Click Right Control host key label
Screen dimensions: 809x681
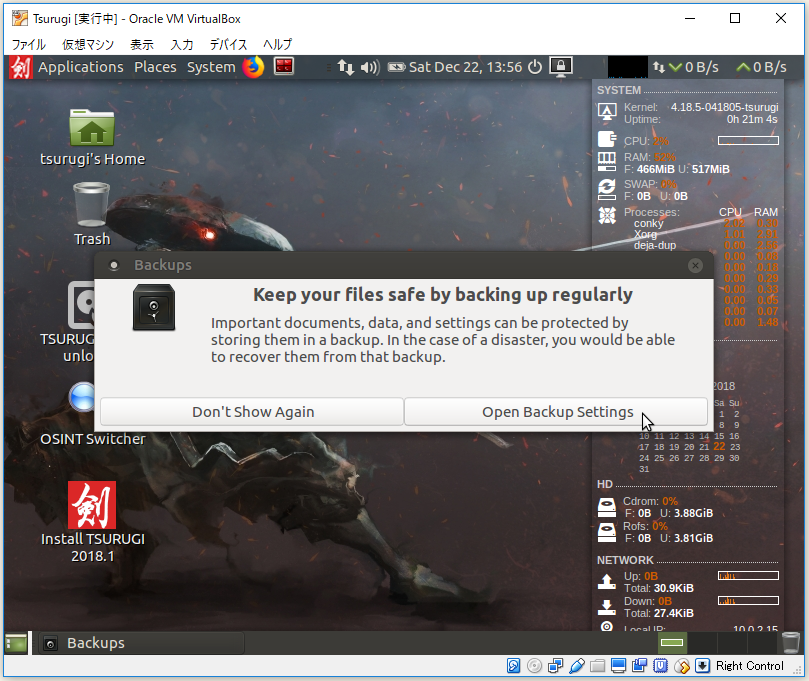[750, 666]
